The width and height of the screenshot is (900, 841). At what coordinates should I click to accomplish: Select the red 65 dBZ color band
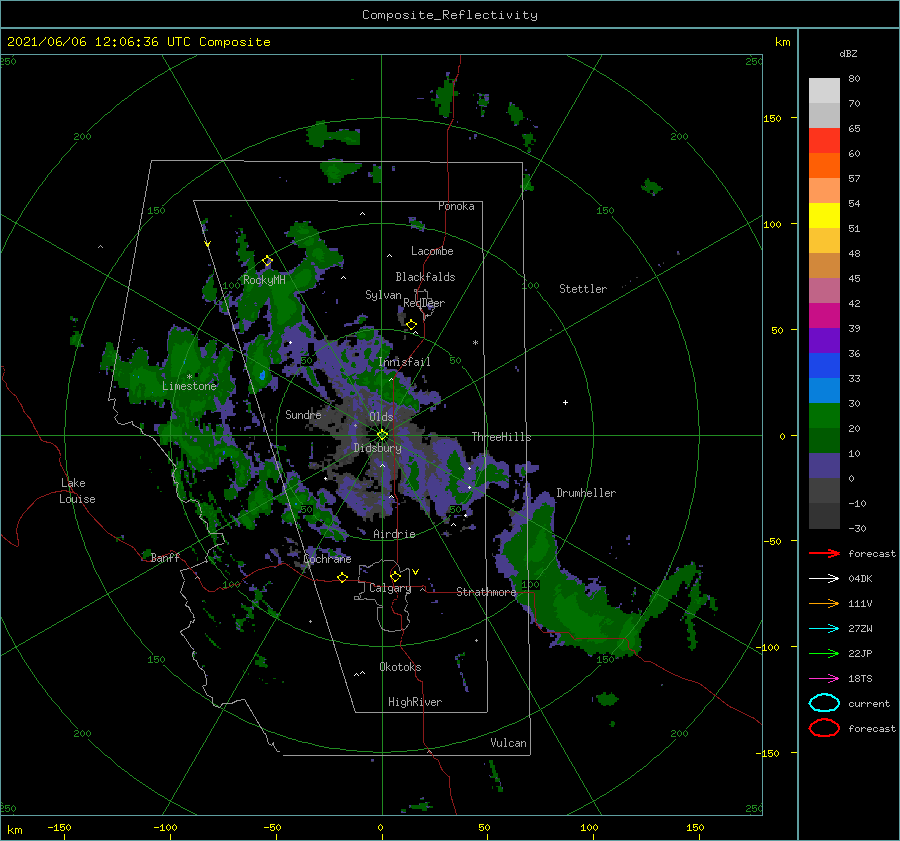pyautogui.click(x=824, y=141)
